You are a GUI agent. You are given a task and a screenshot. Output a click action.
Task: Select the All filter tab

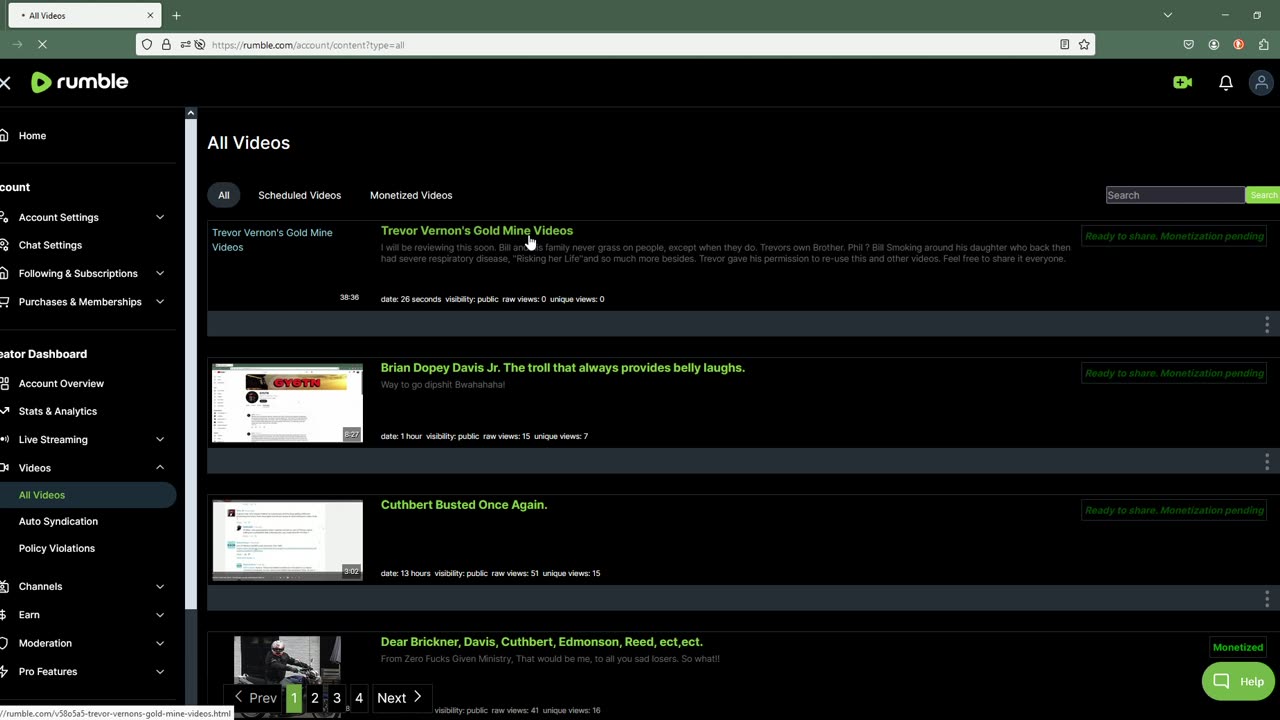click(224, 195)
